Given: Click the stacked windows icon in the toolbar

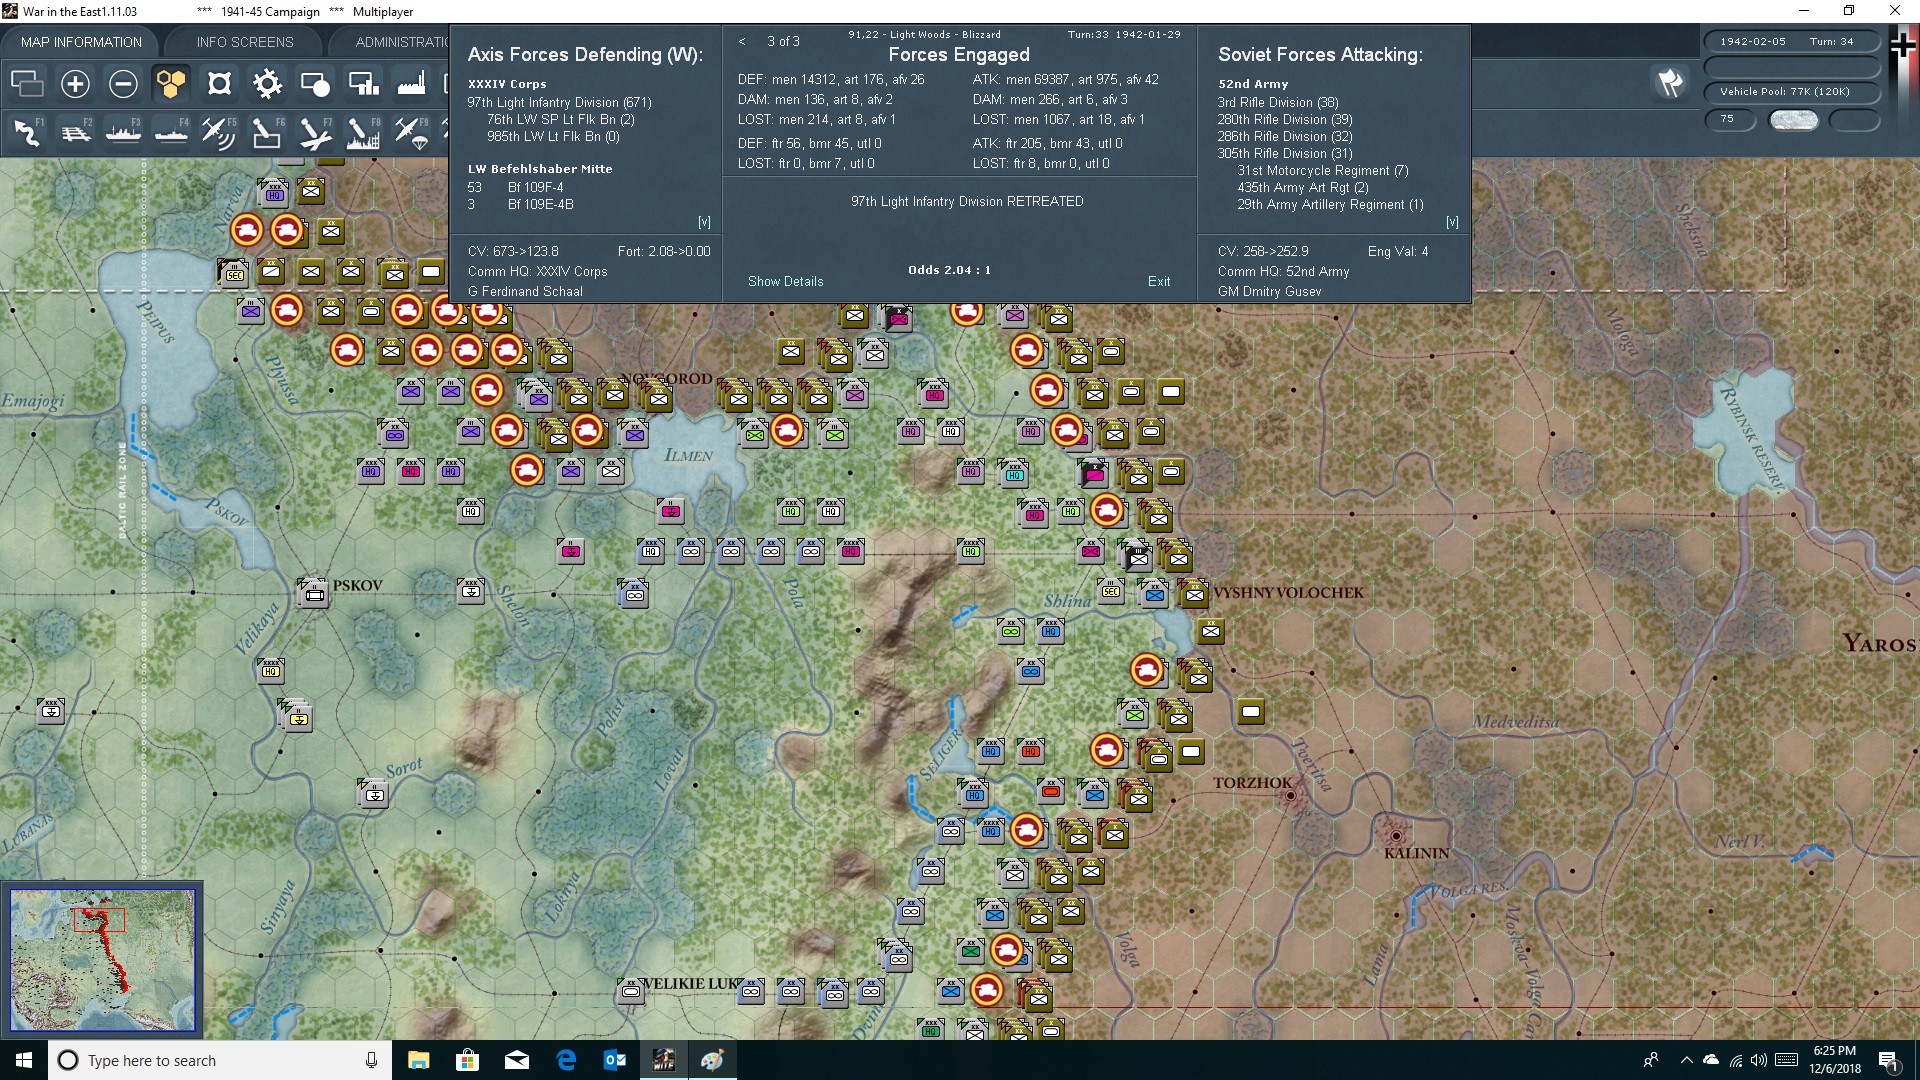Looking at the screenshot, I should tap(27, 83).
